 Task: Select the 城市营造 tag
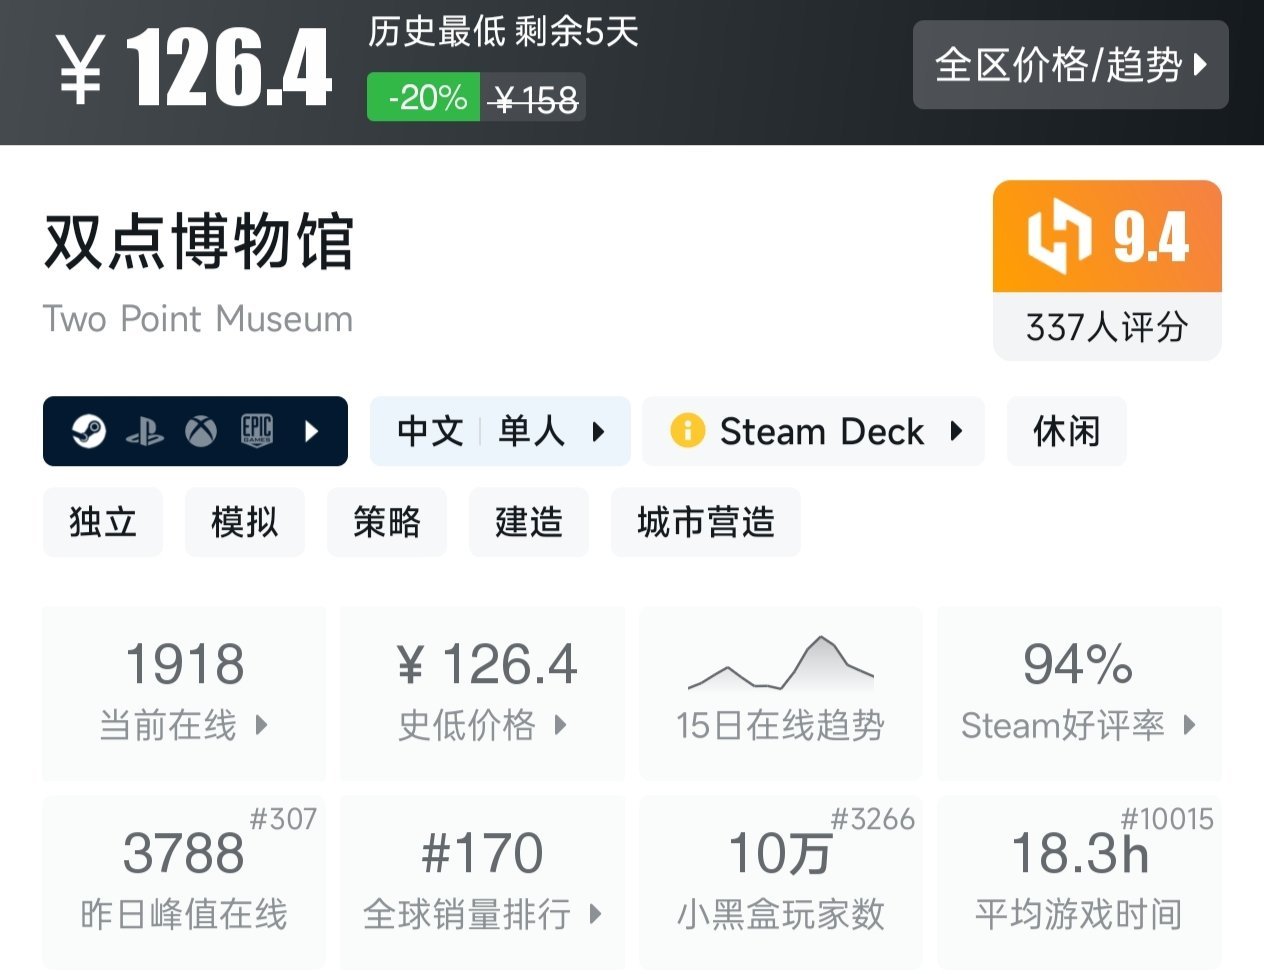[x=706, y=522]
